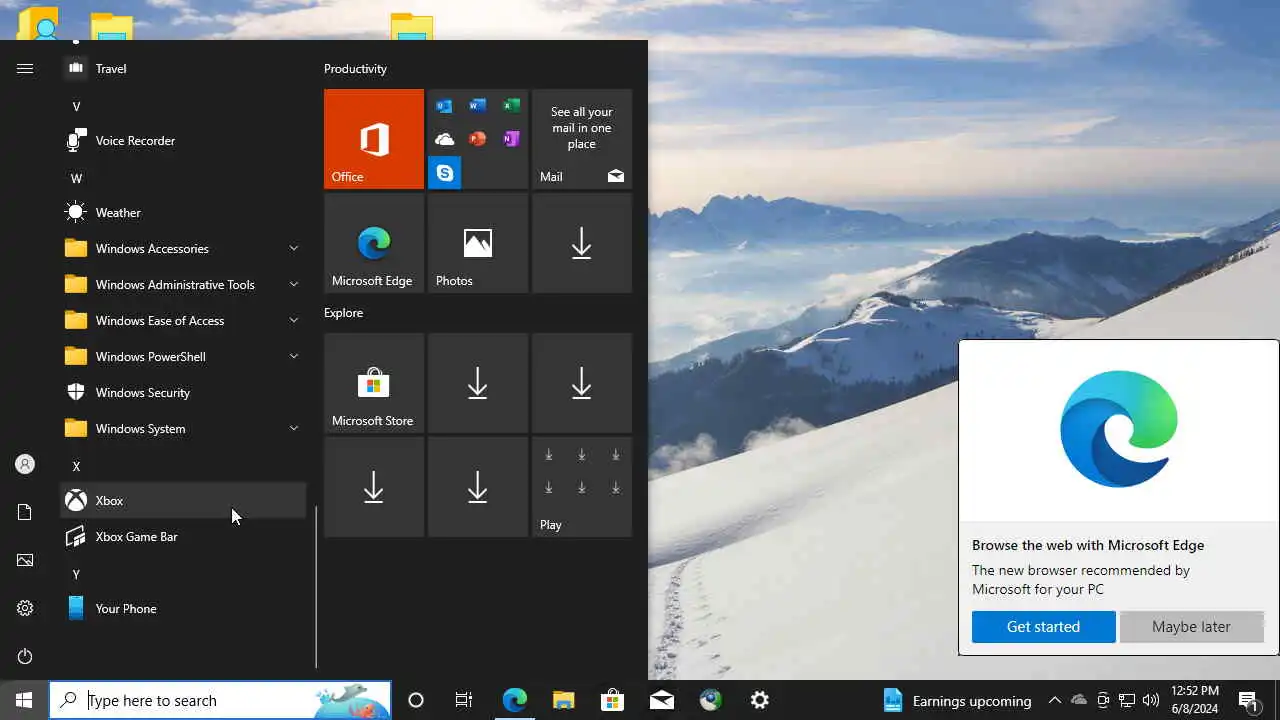Open the Mail tile
This screenshot has height=720, width=1280.
582,139
